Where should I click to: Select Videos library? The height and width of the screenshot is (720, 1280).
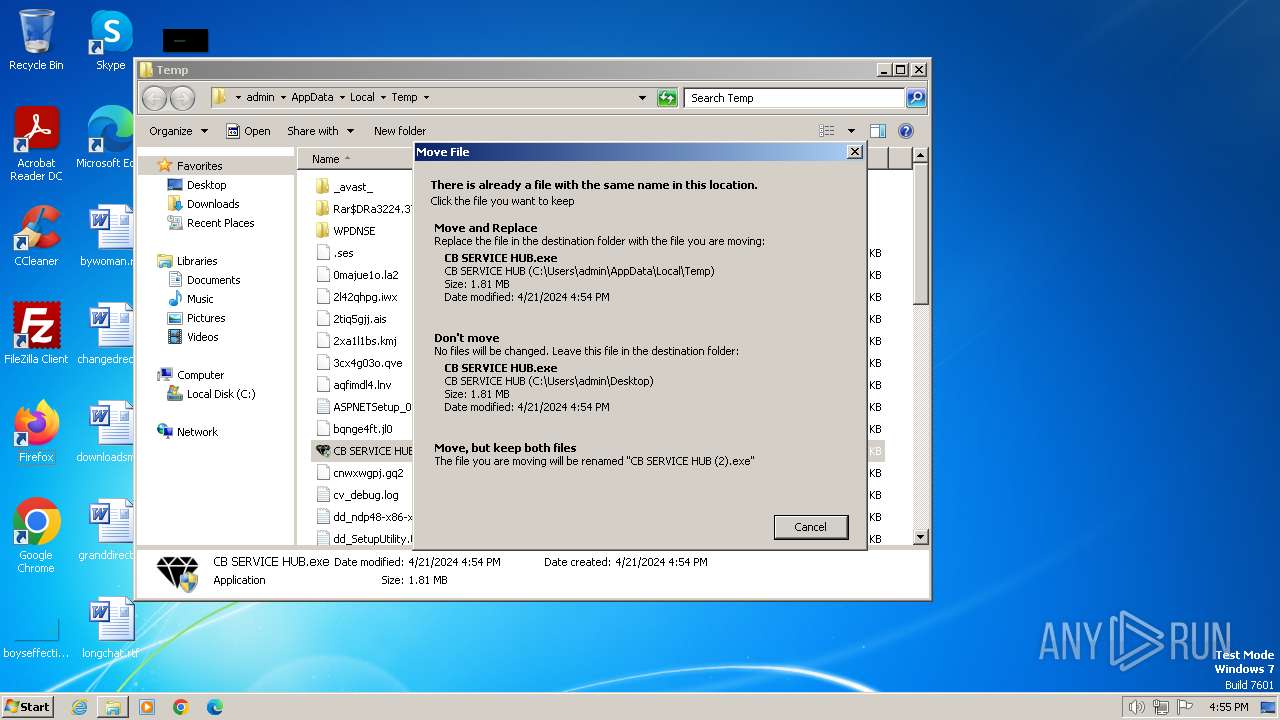202,337
